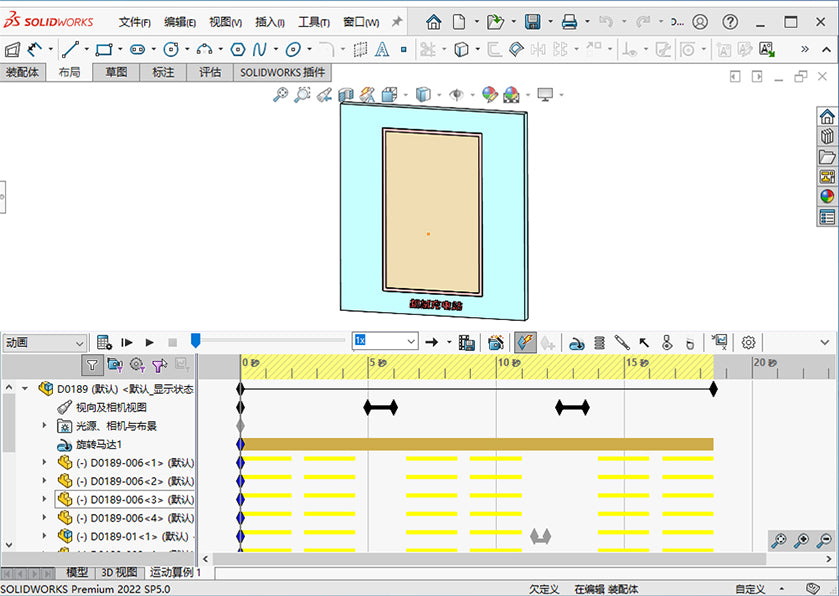Stop the motion study playback
Image resolution: width=839 pixels, height=596 pixels.
172,342
